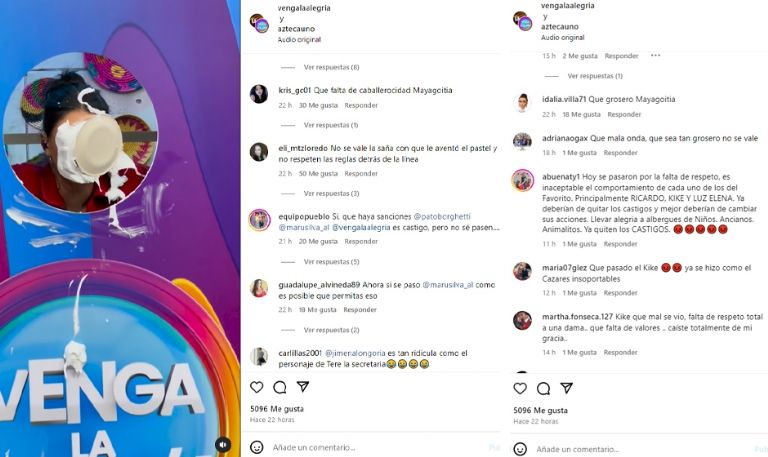768x457 pixels.
Task: Open abuenaty1 profile avatar
Action: pos(523,180)
